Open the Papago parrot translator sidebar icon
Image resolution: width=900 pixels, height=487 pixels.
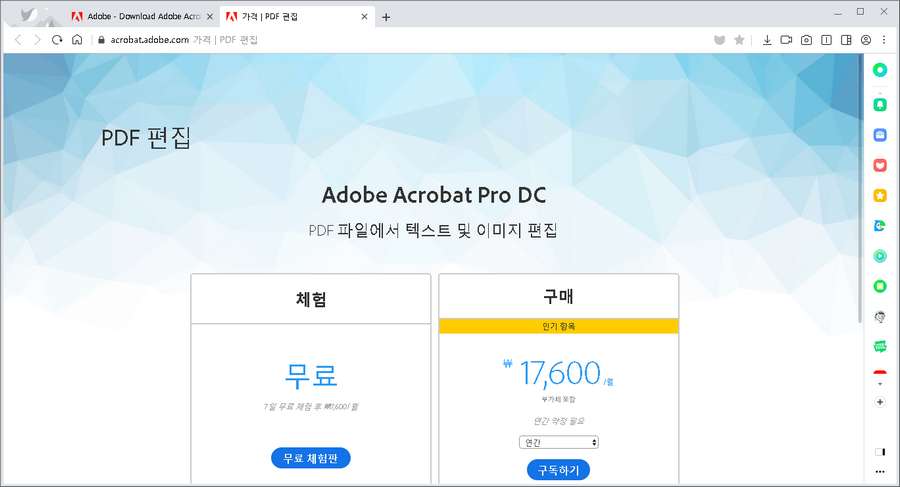click(x=880, y=226)
